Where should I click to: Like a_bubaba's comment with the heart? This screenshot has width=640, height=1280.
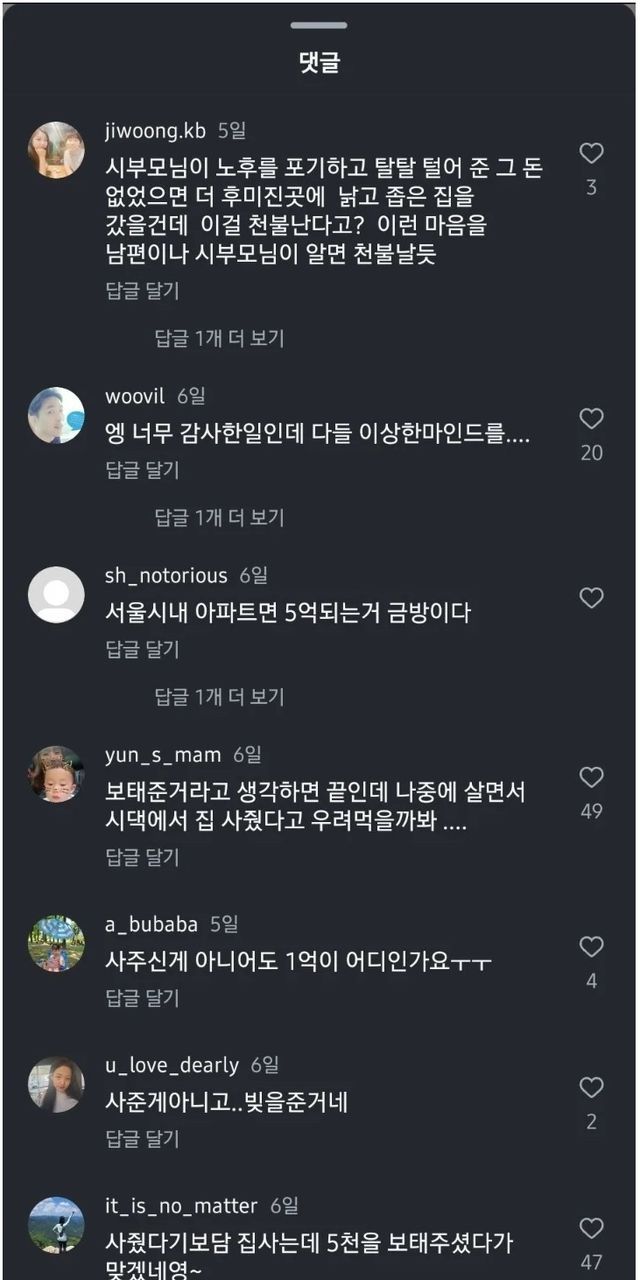pyautogui.click(x=592, y=946)
